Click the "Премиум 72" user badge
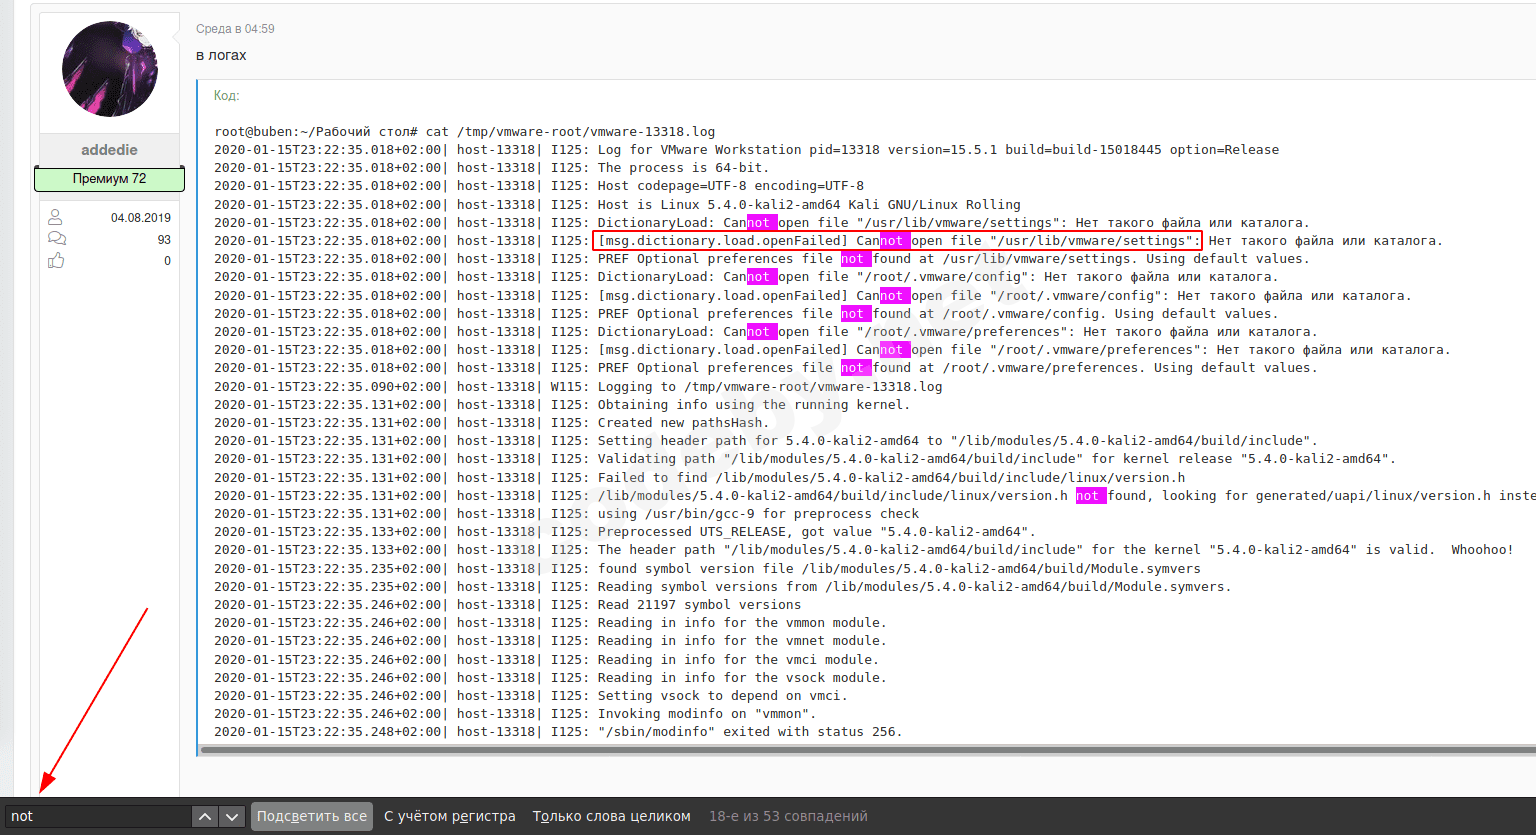1536x835 pixels. coord(110,179)
